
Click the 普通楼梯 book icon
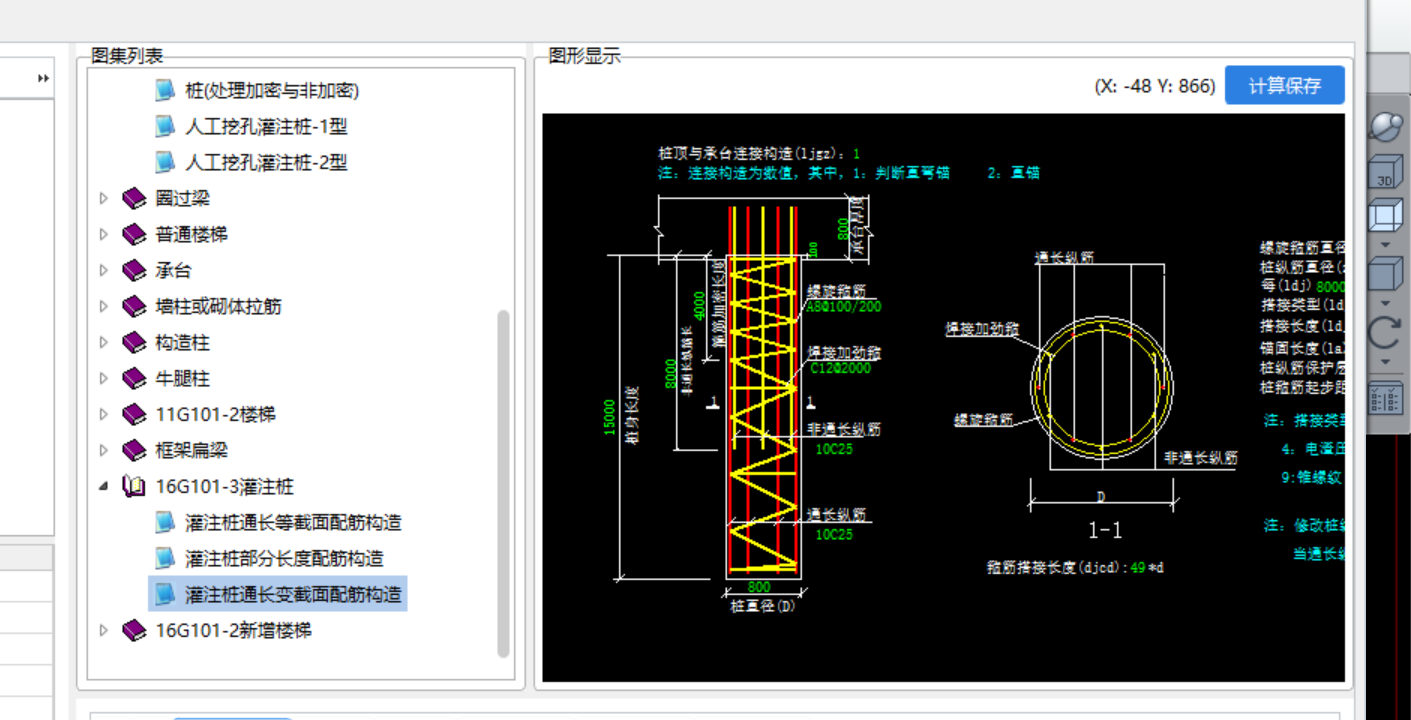(134, 235)
